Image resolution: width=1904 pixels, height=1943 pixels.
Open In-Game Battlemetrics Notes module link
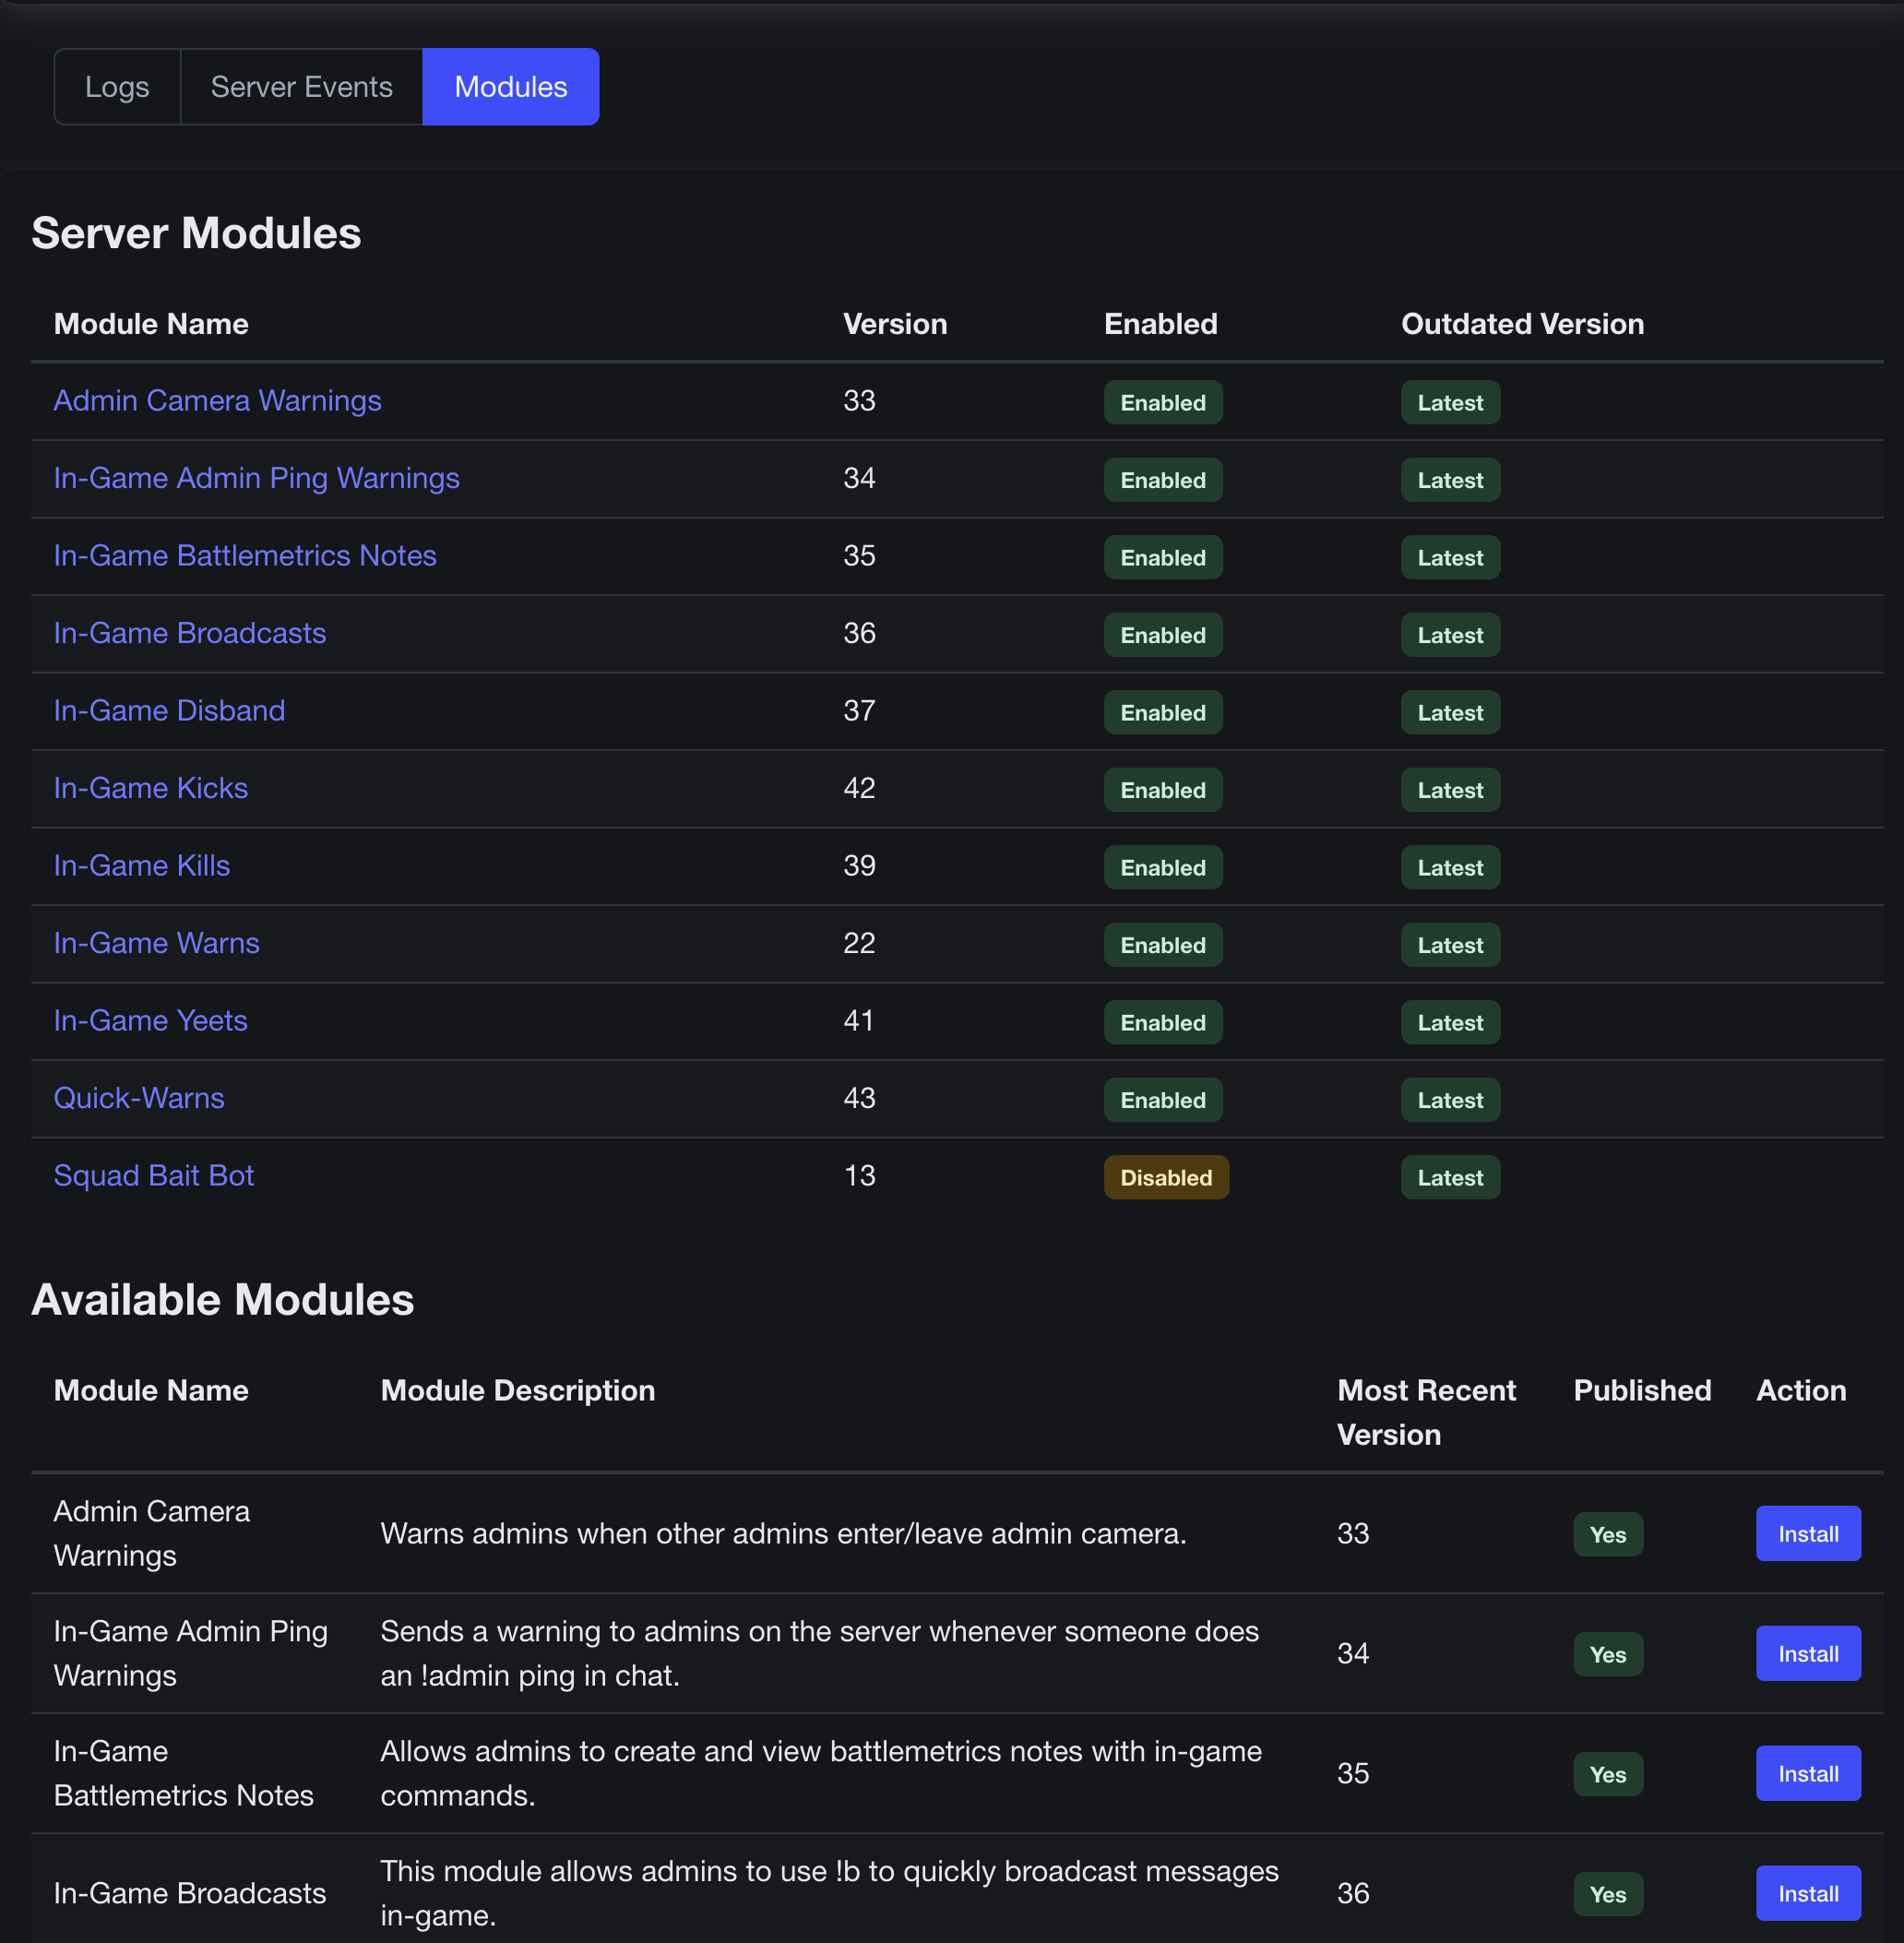245,556
